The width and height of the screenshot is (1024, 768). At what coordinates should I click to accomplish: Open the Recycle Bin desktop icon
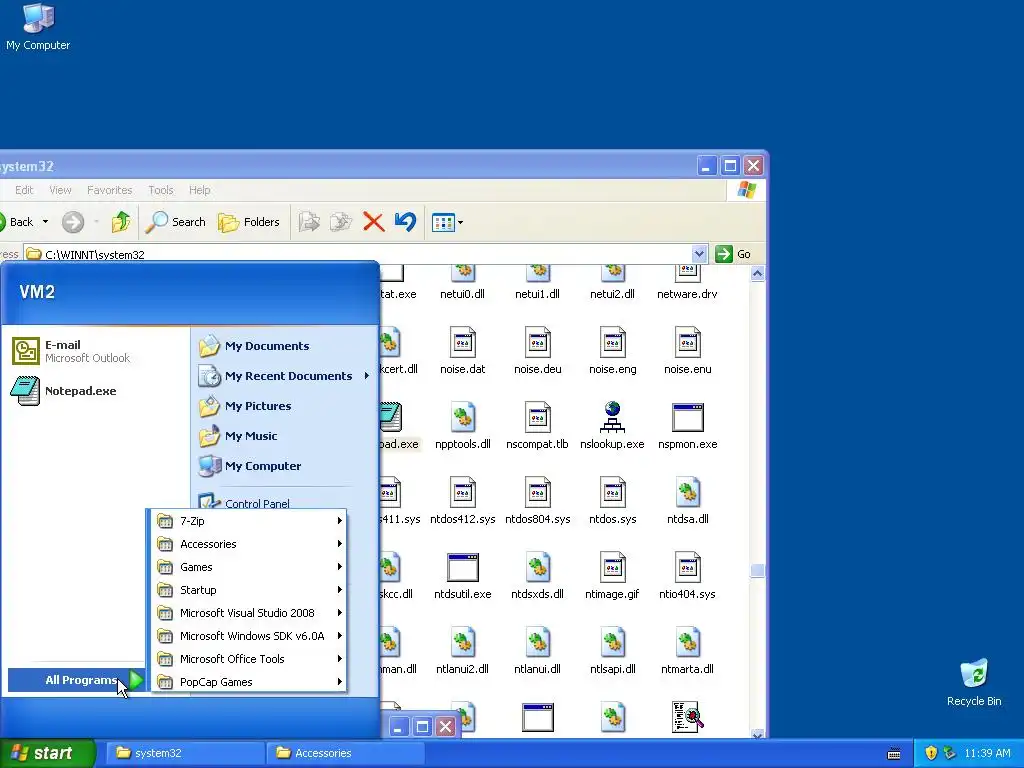(974, 682)
